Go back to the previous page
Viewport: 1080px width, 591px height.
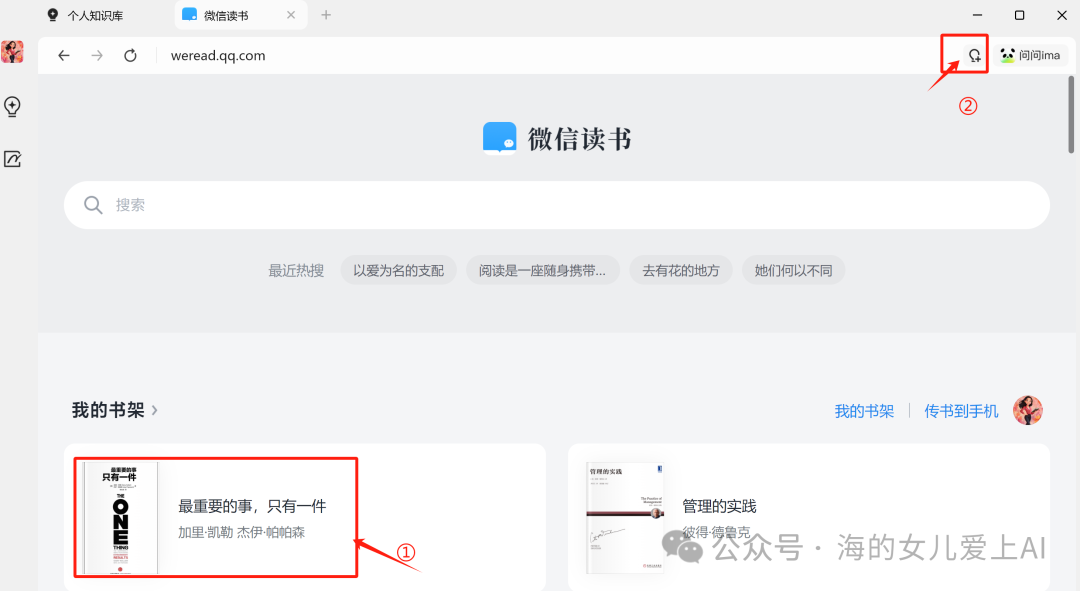tap(63, 55)
